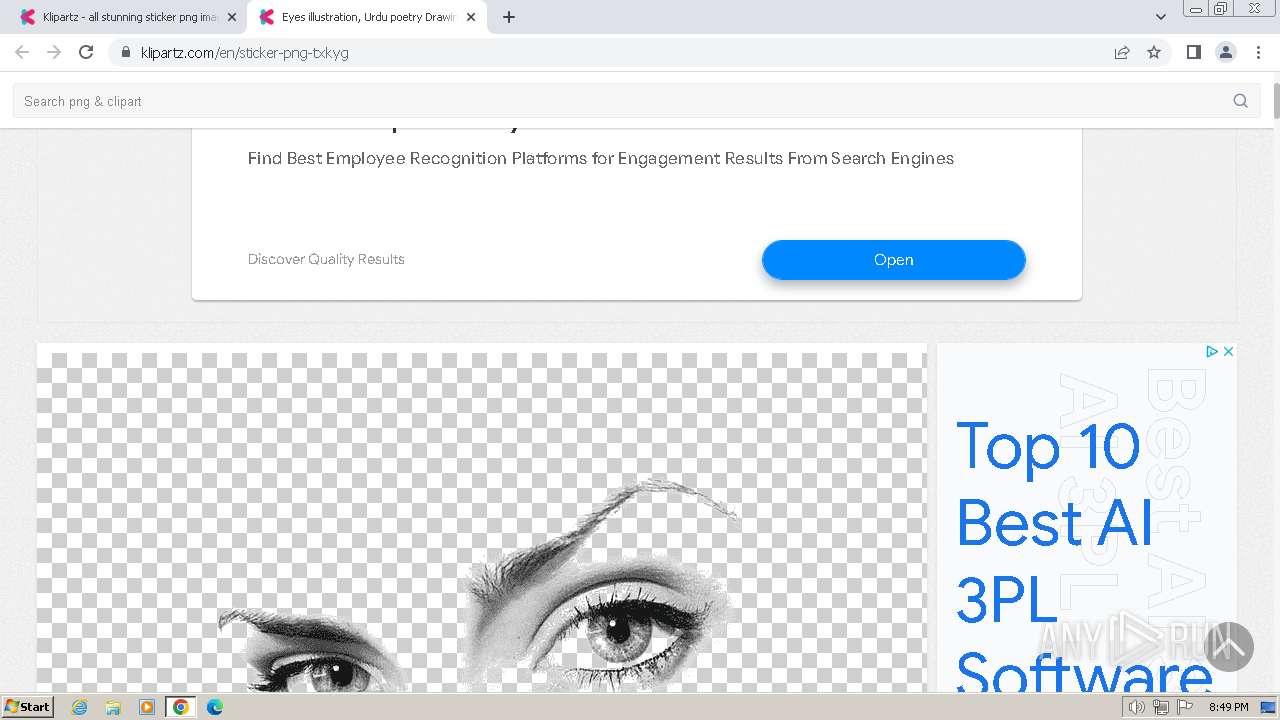
Task: Open File Explorer from the taskbar
Action: point(113,707)
